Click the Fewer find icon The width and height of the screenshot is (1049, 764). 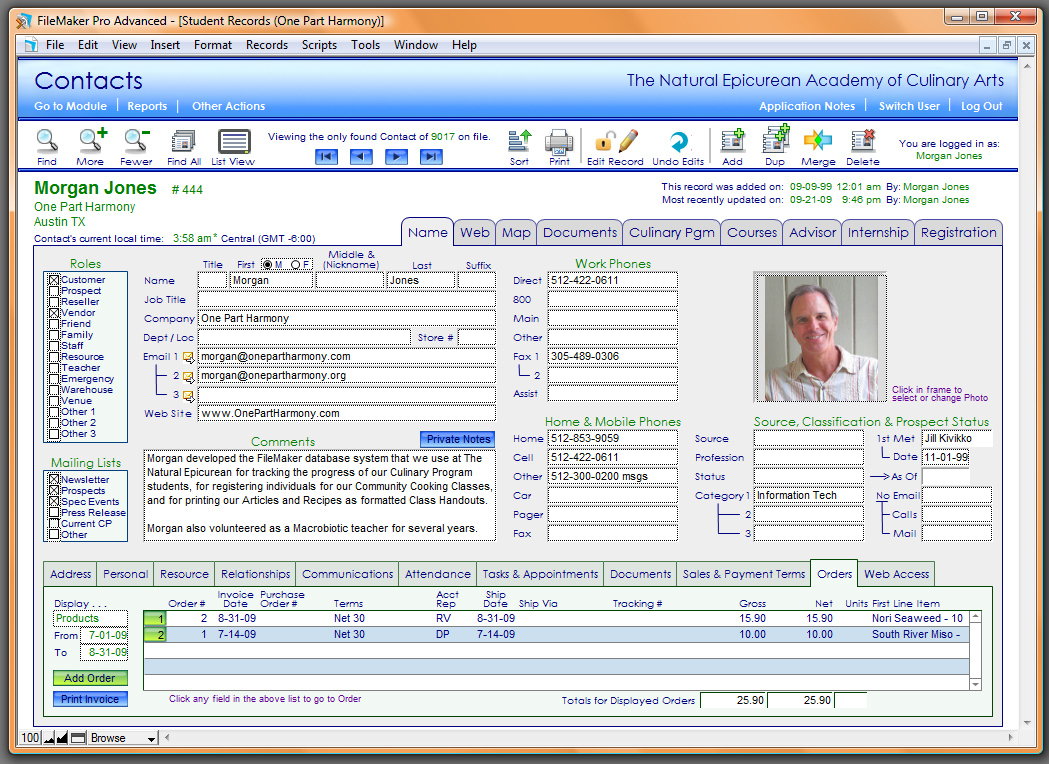click(136, 141)
